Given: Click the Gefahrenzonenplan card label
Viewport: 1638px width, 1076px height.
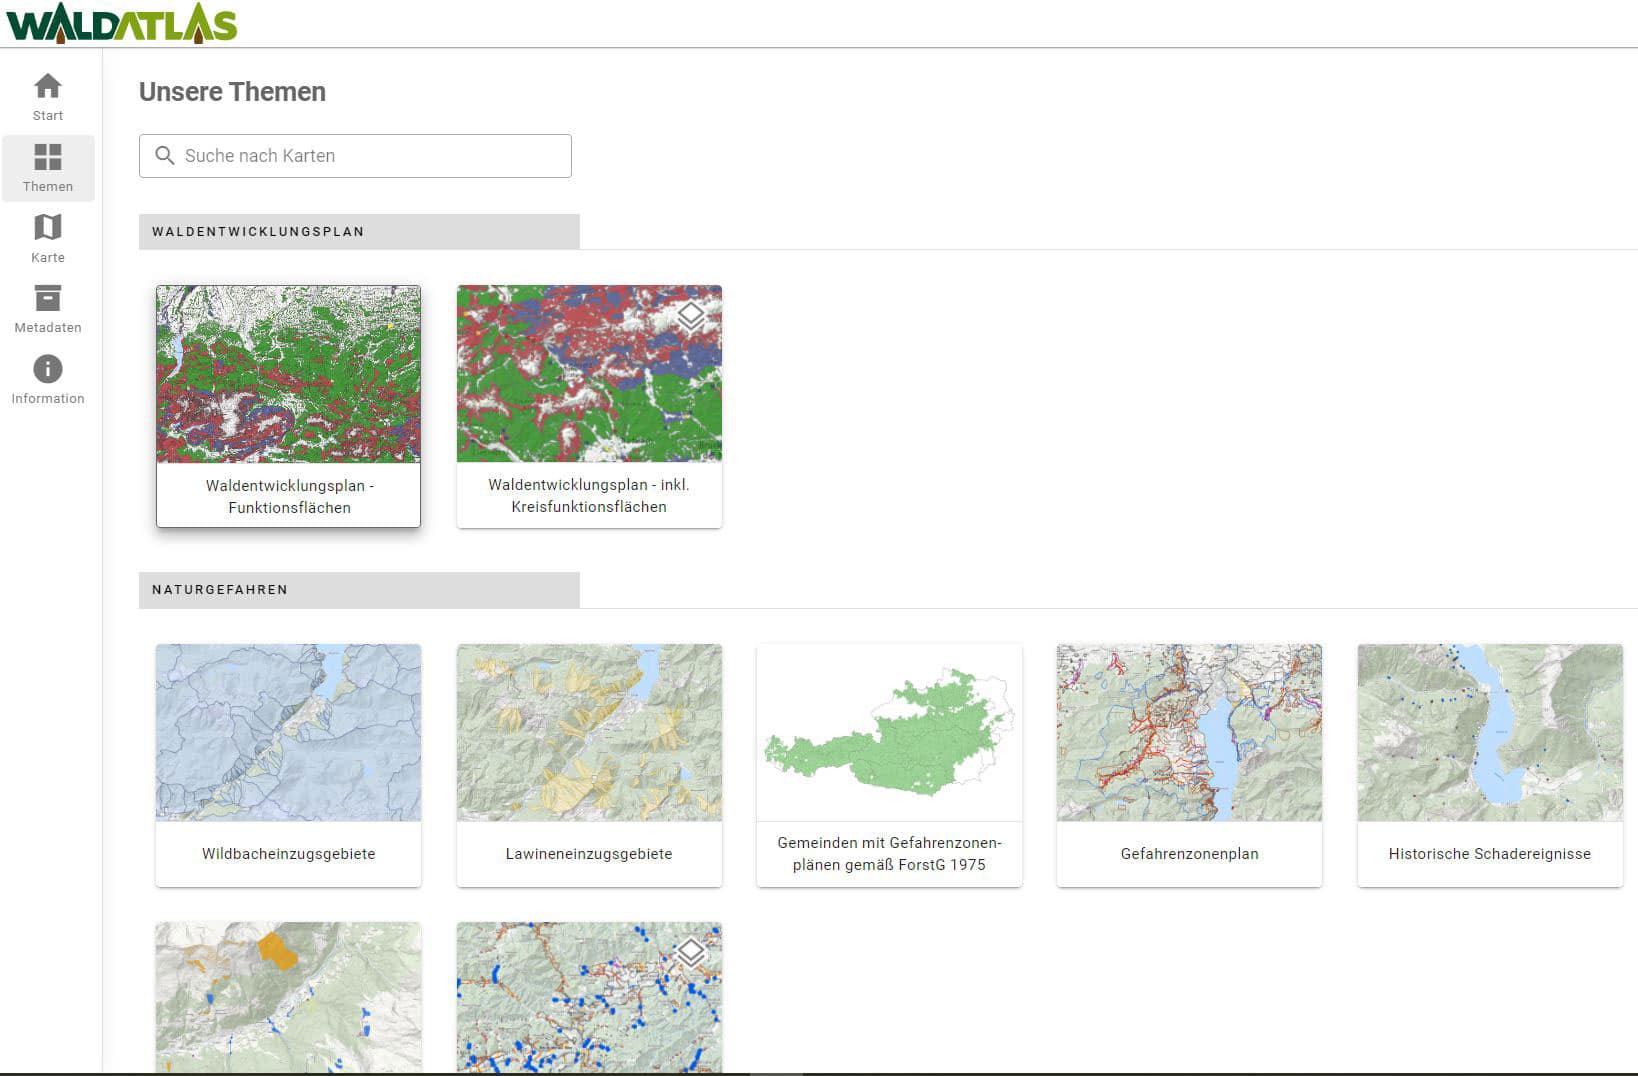Looking at the screenshot, I should click(1189, 854).
